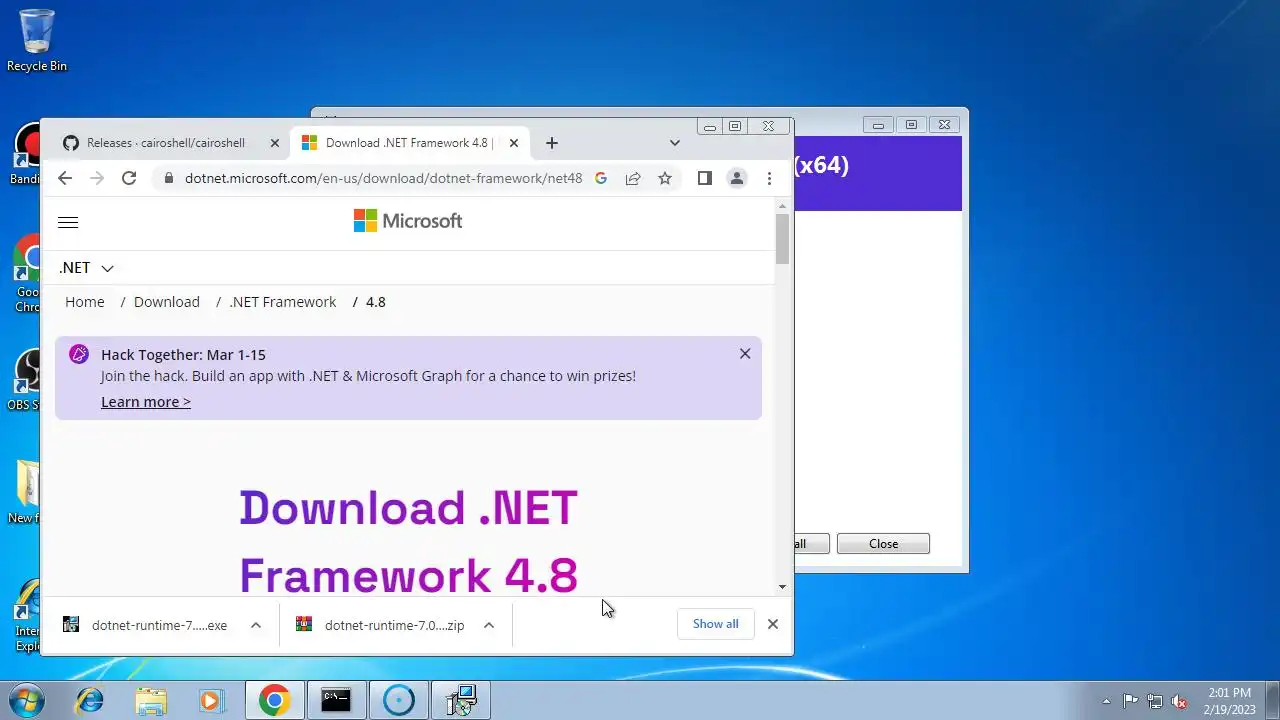Click the Hack Together banner icon
The height and width of the screenshot is (720, 1280).
[79, 354]
